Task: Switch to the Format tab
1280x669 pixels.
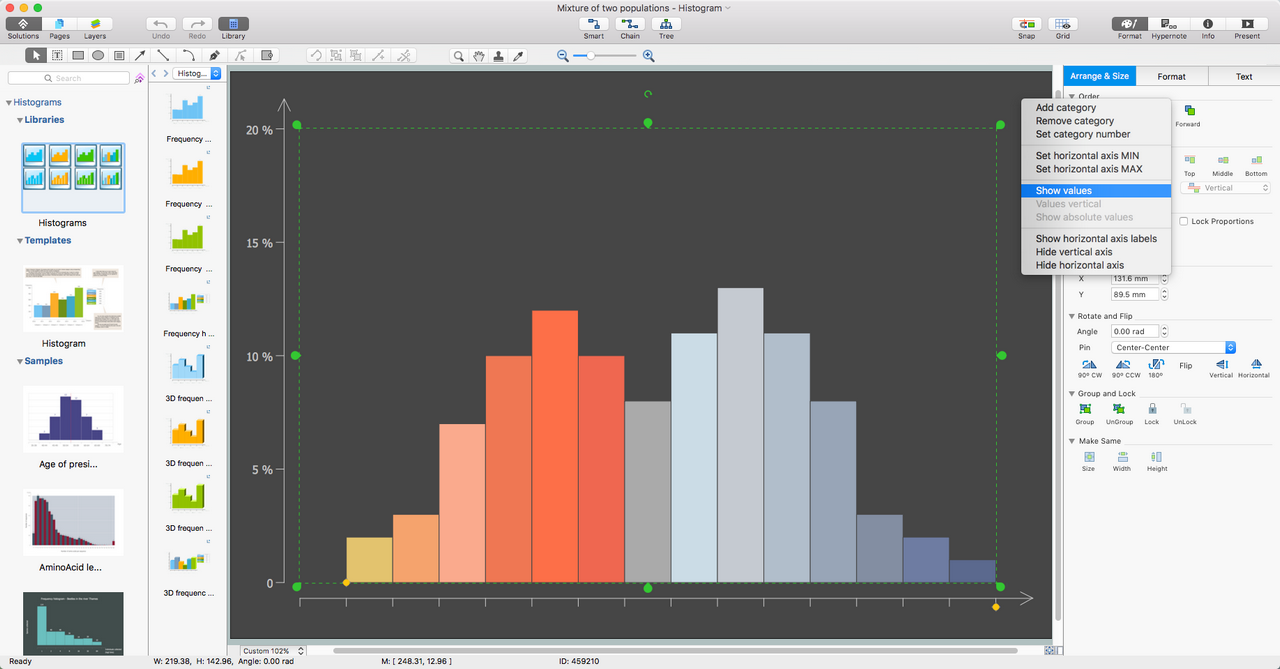Action: point(1171,76)
